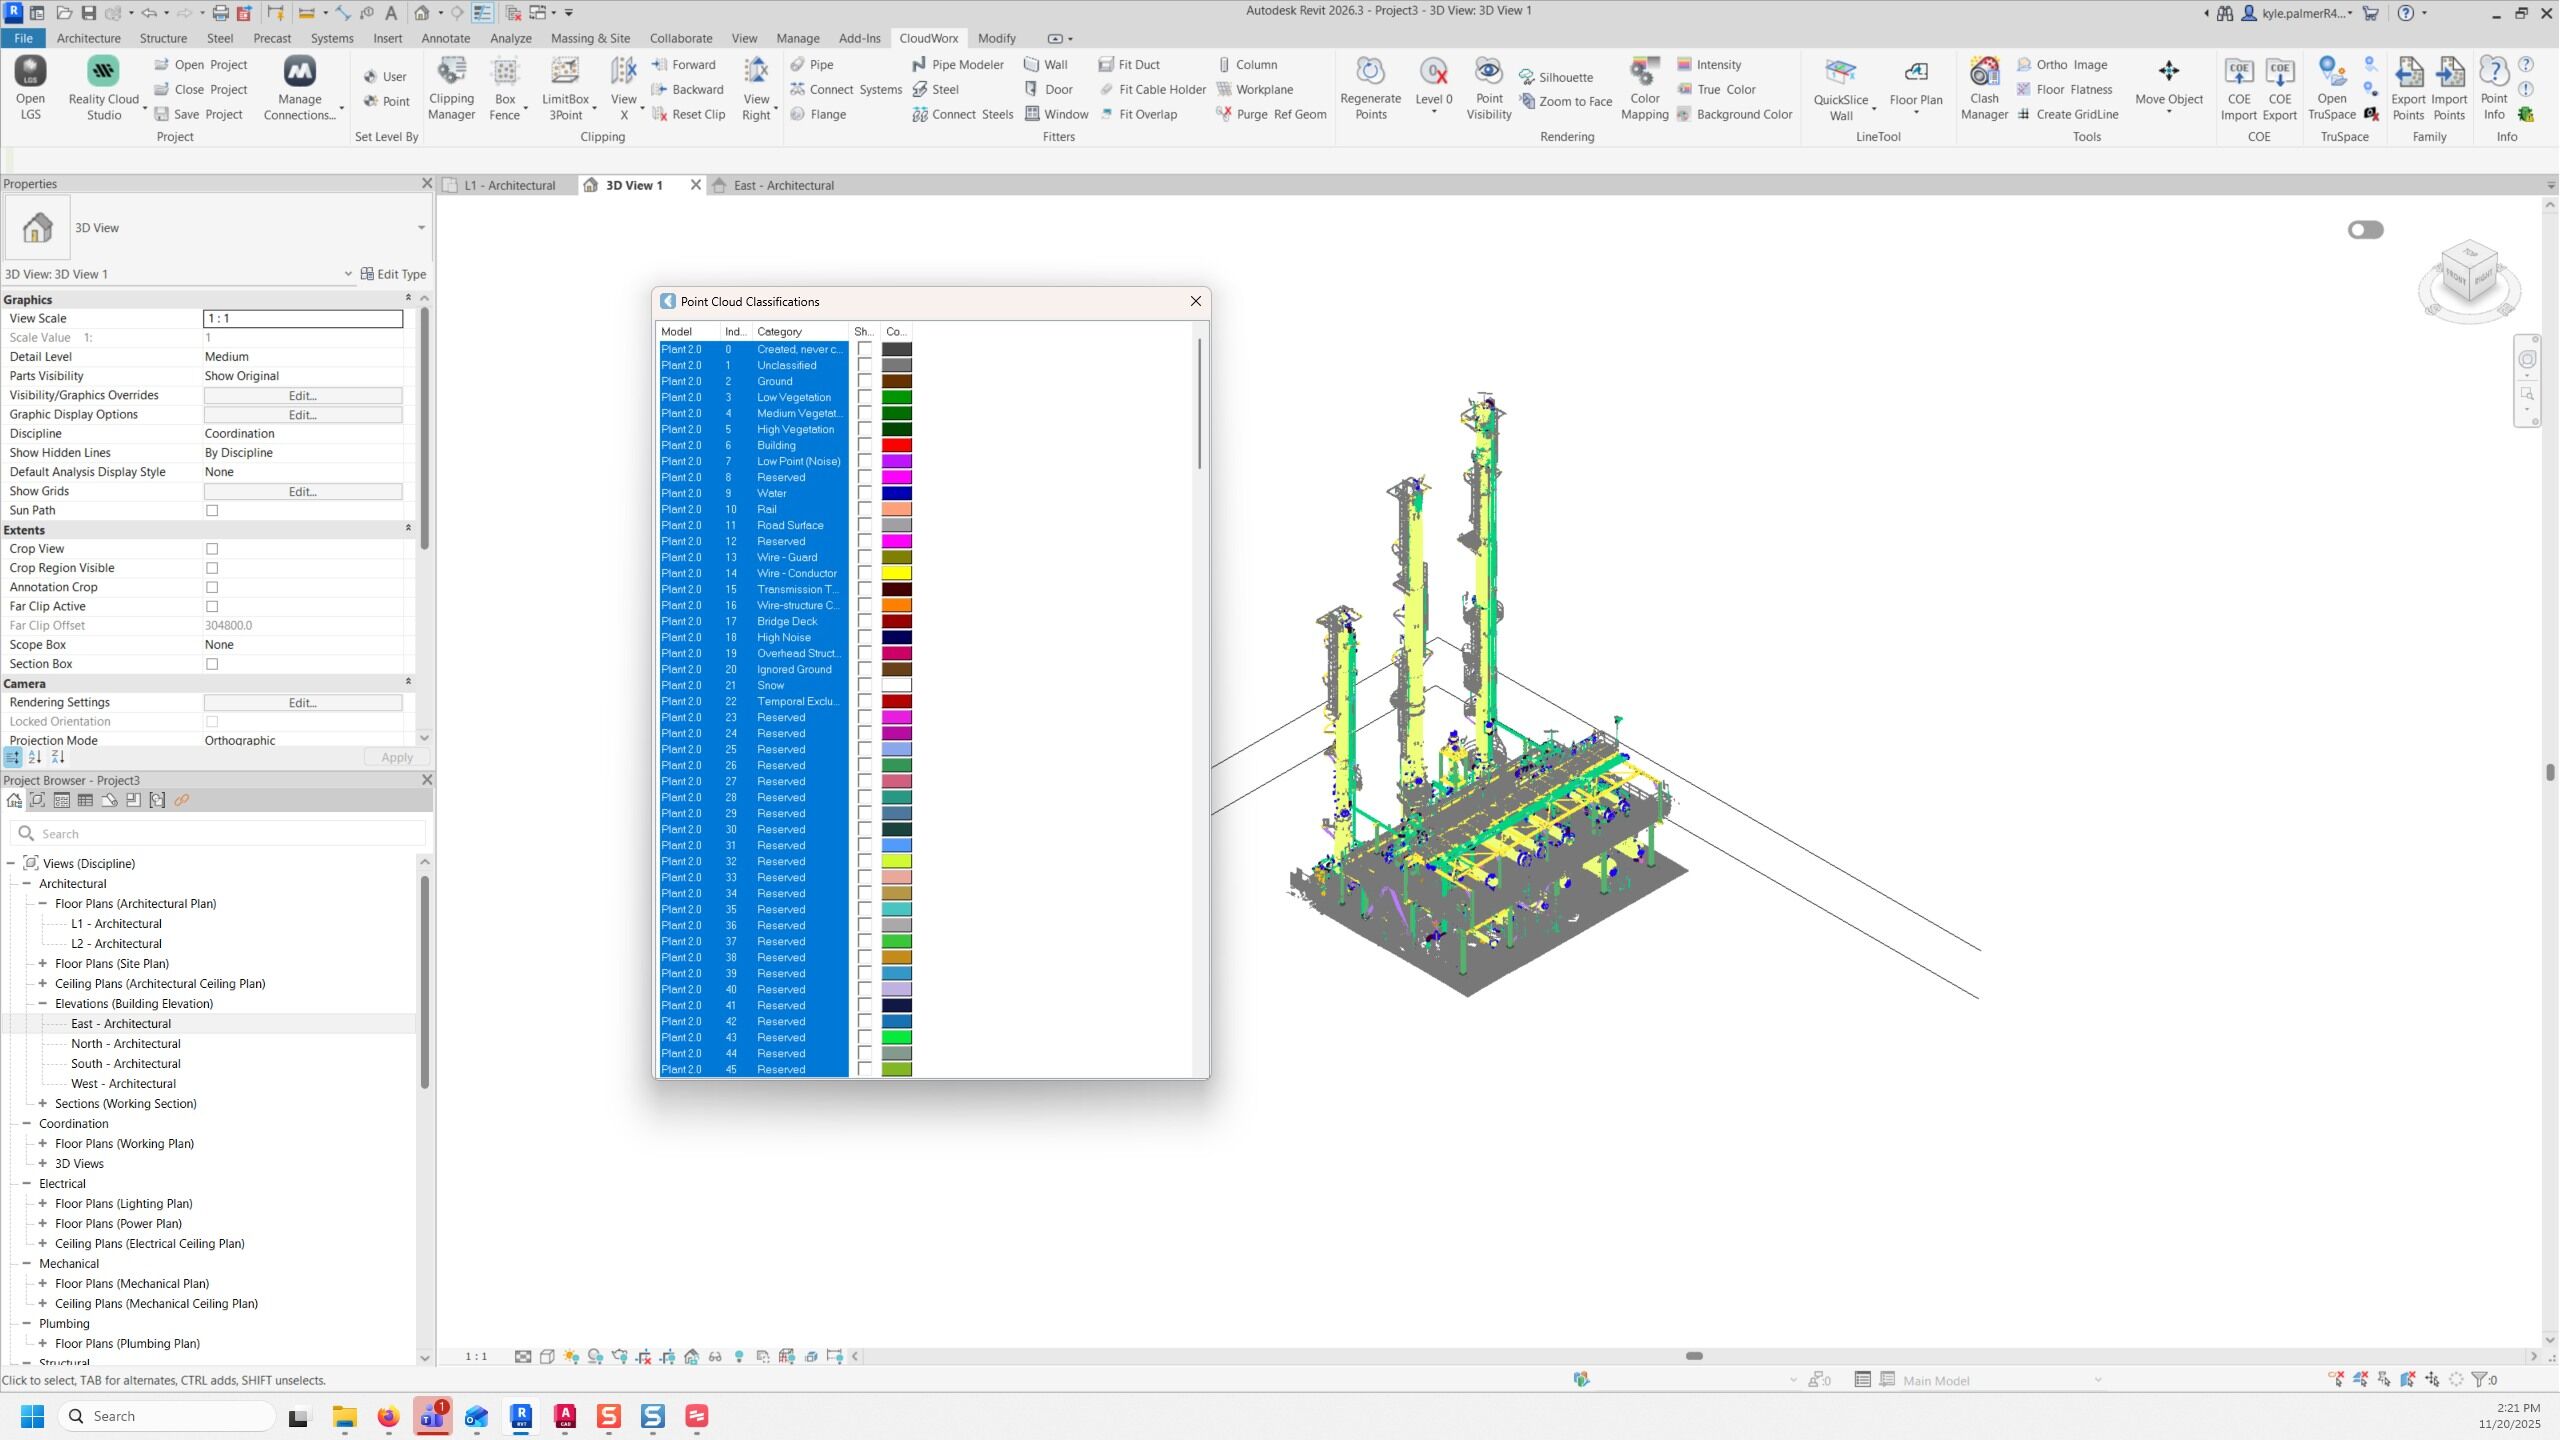Screen dimensions: 2560x1440
Task: Click the red Building color swatch
Action: [896, 446]
